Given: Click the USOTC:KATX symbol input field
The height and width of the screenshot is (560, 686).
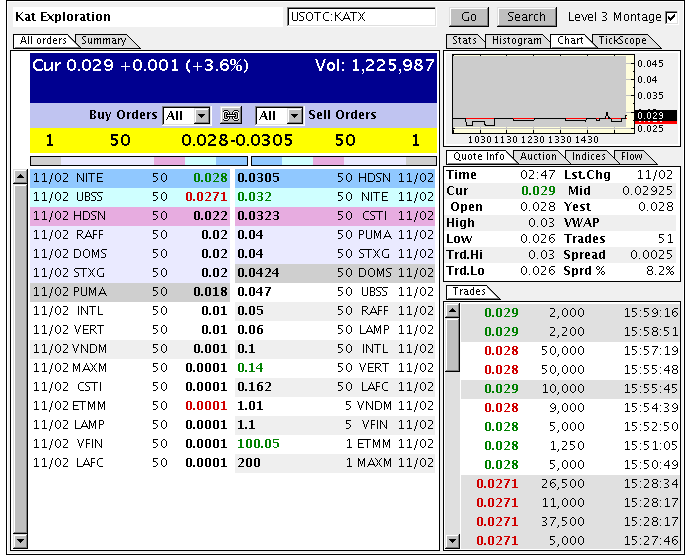Looking at the screenshot, I should [x=361, y=17].
